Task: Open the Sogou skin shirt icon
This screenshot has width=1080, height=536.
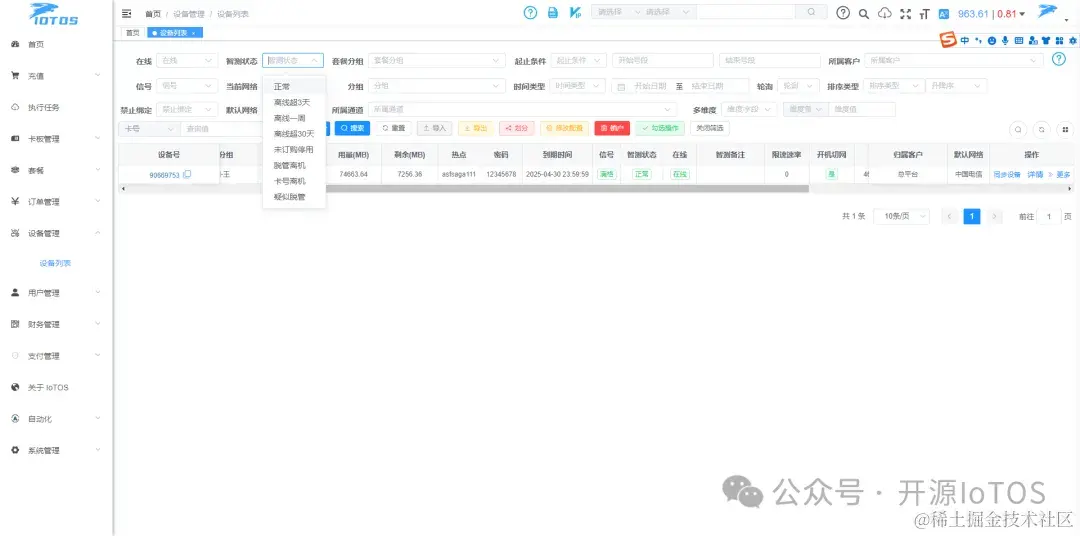Action: click(x=1046, y=41)
